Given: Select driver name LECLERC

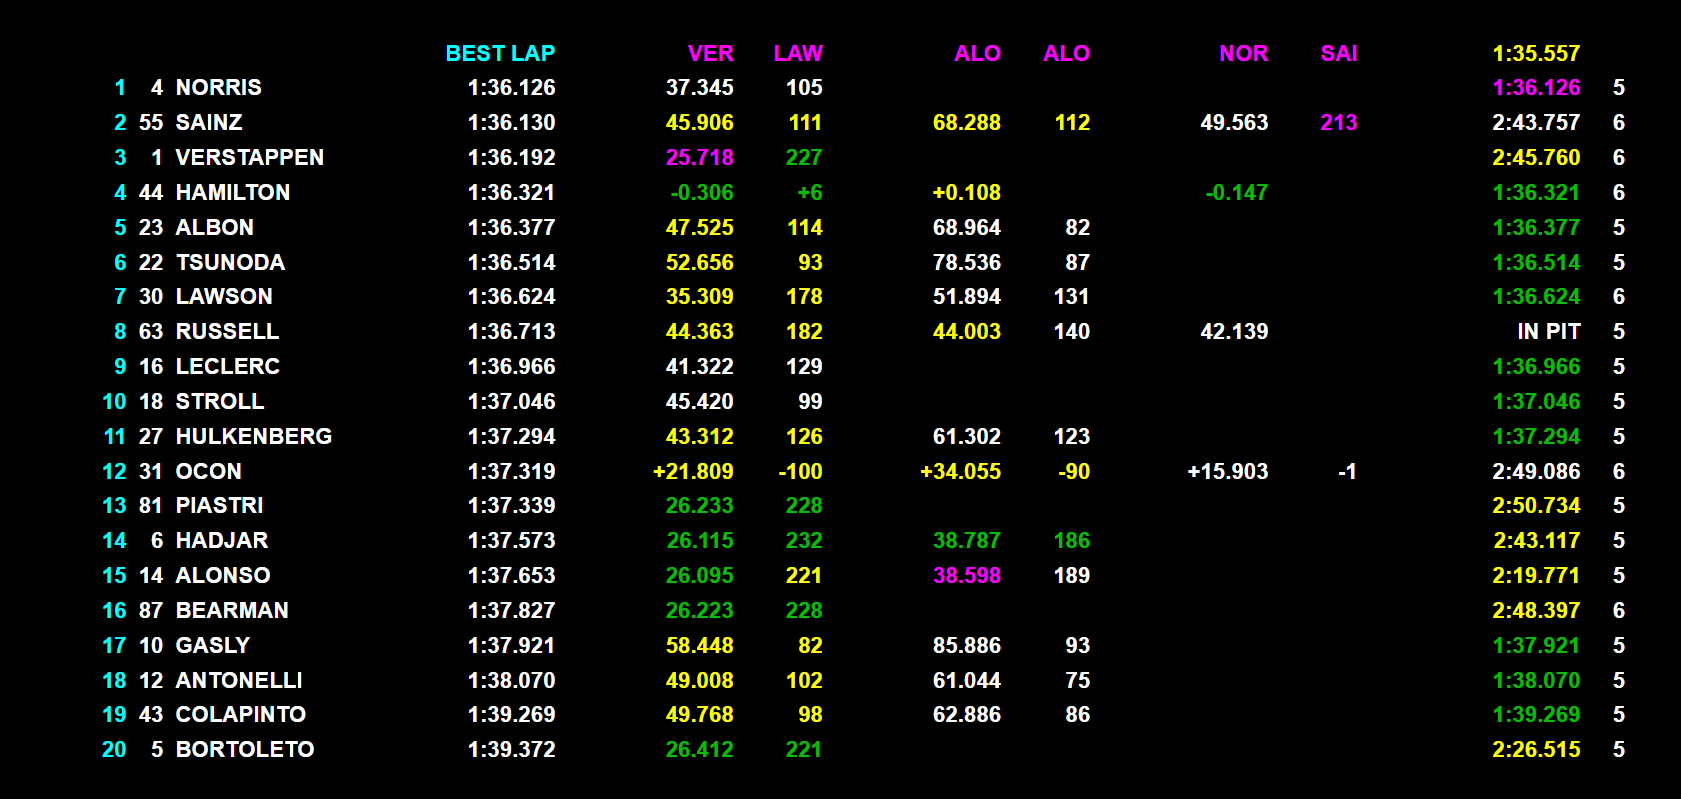Looking at the screenshot, I should tap(227, 367).
